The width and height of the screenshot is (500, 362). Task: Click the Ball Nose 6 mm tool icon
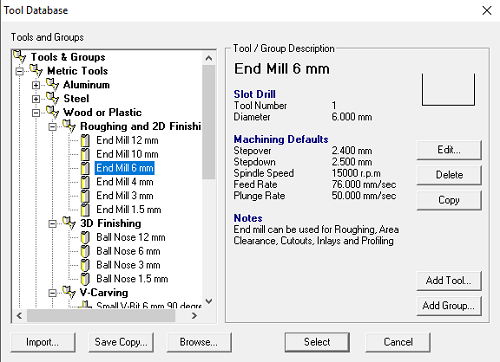(85, 251)
